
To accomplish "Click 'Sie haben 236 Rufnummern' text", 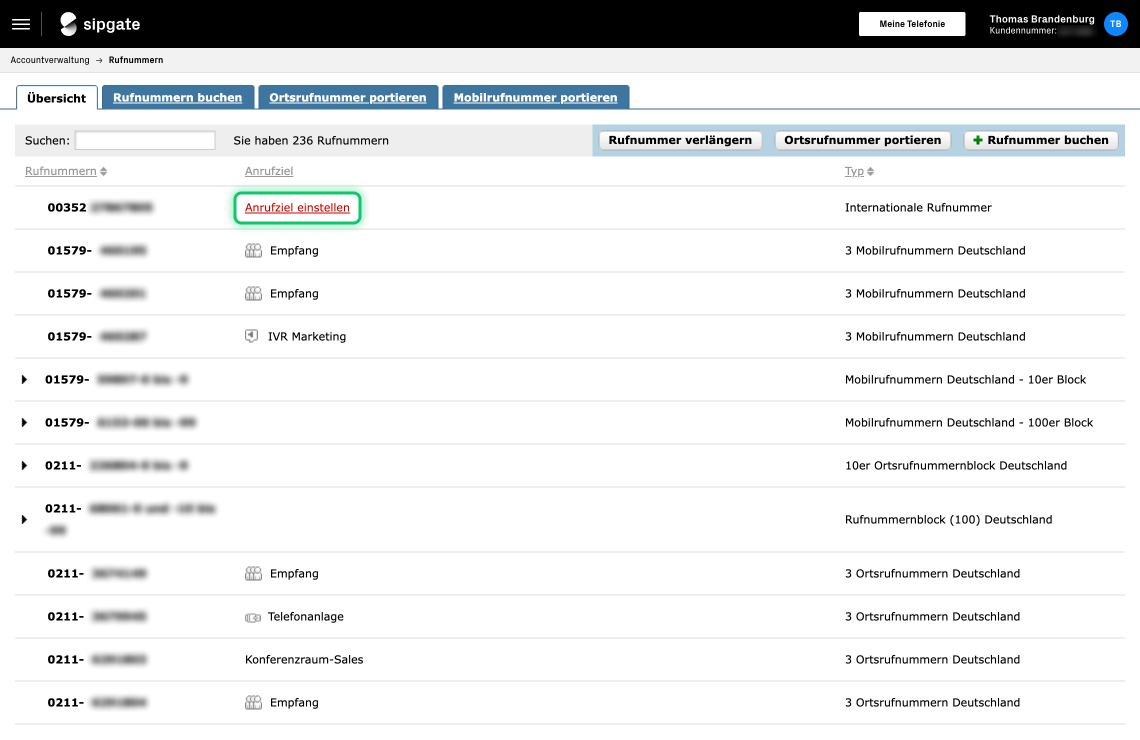I will point(311,140).
